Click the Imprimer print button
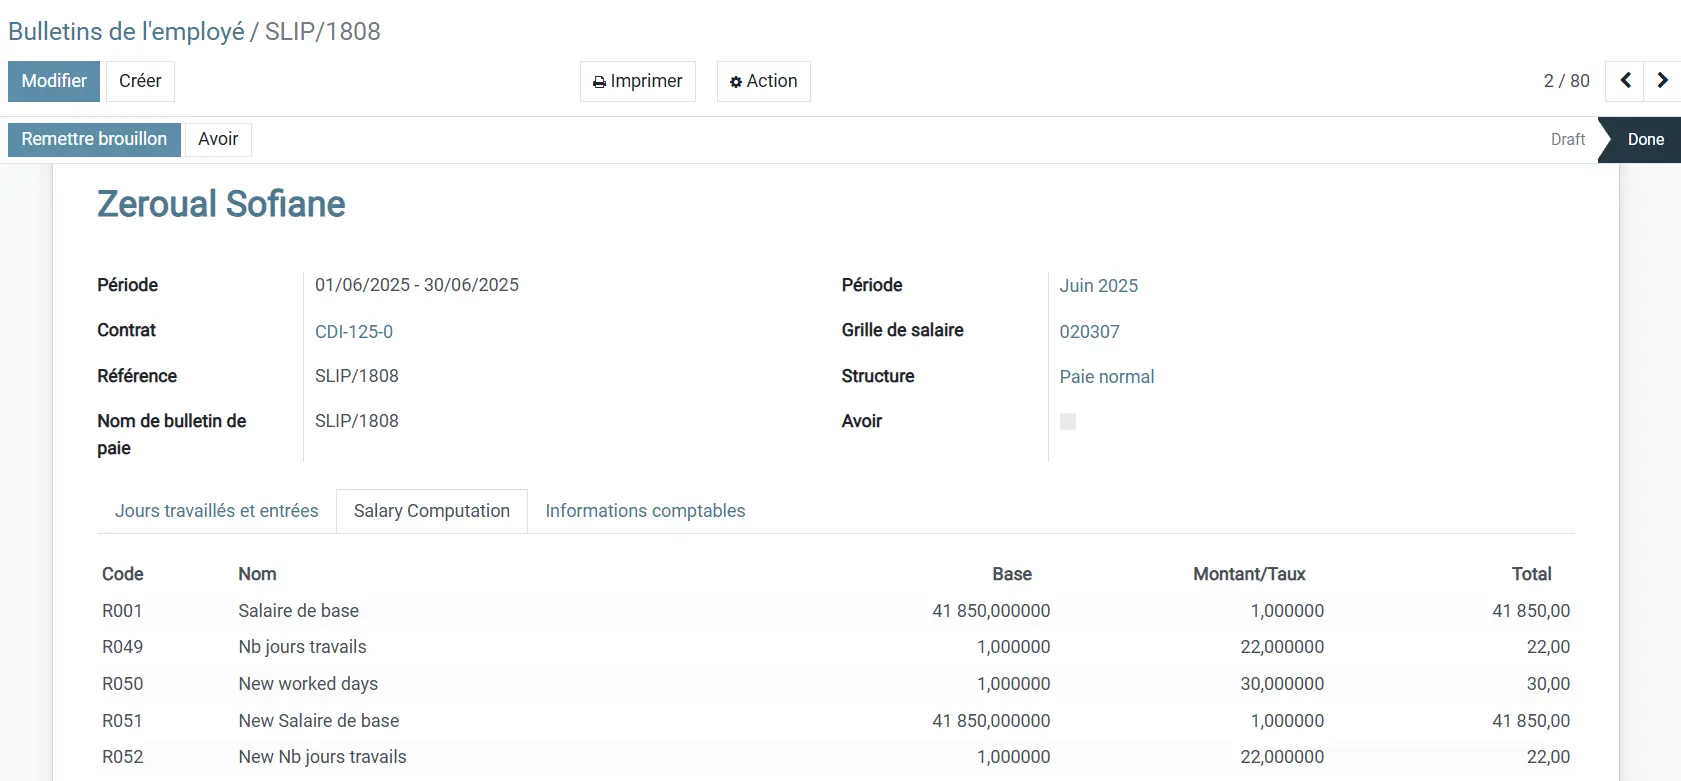 click(637, 81)
